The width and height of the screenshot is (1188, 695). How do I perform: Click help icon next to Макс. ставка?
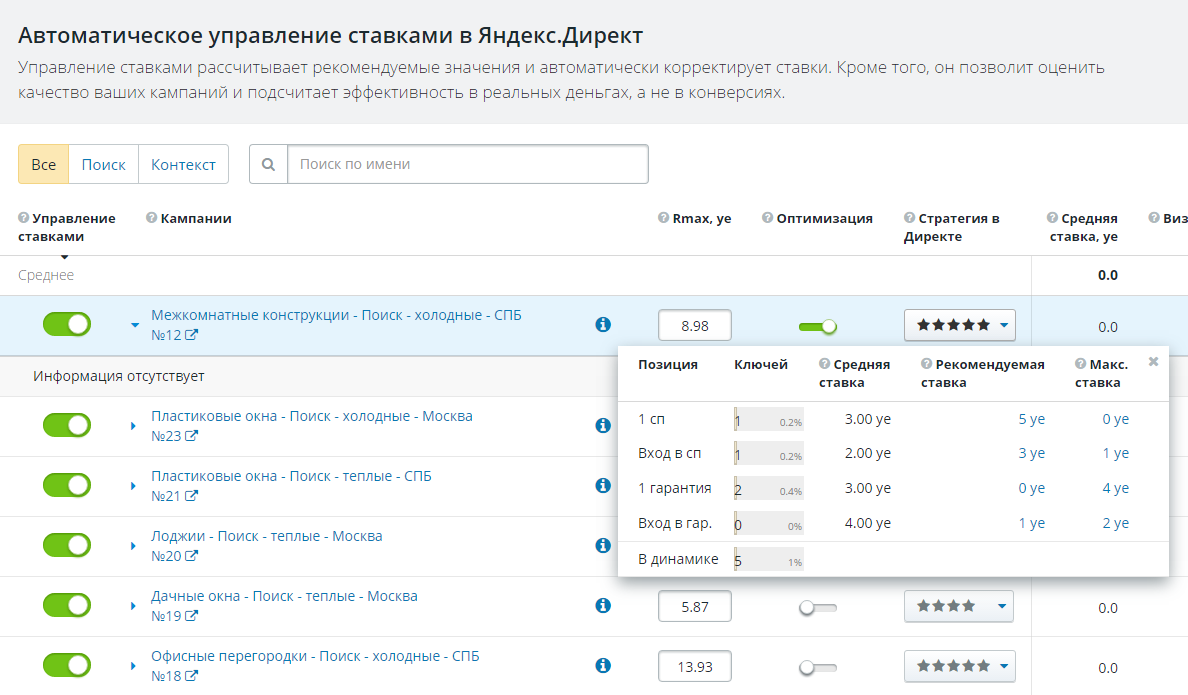point(1080,364)
